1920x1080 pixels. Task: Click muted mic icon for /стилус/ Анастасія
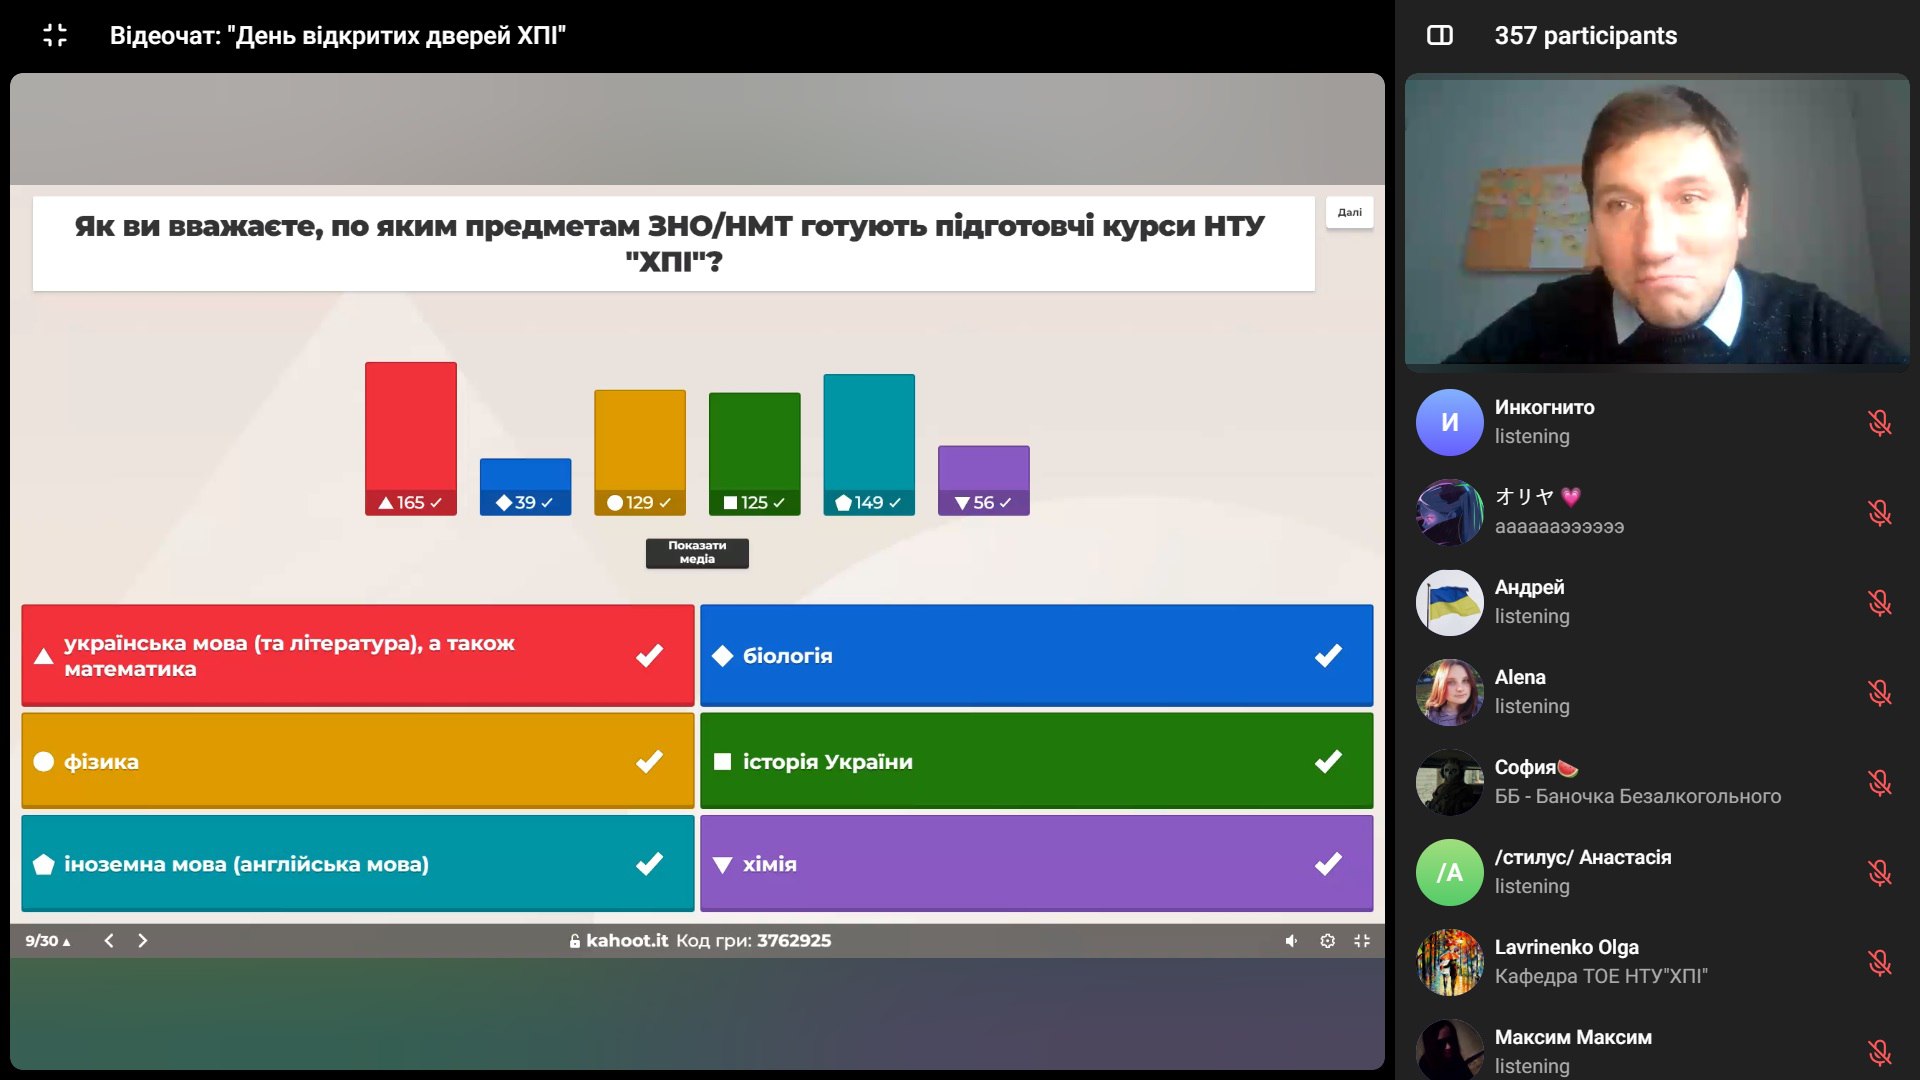1880,872
